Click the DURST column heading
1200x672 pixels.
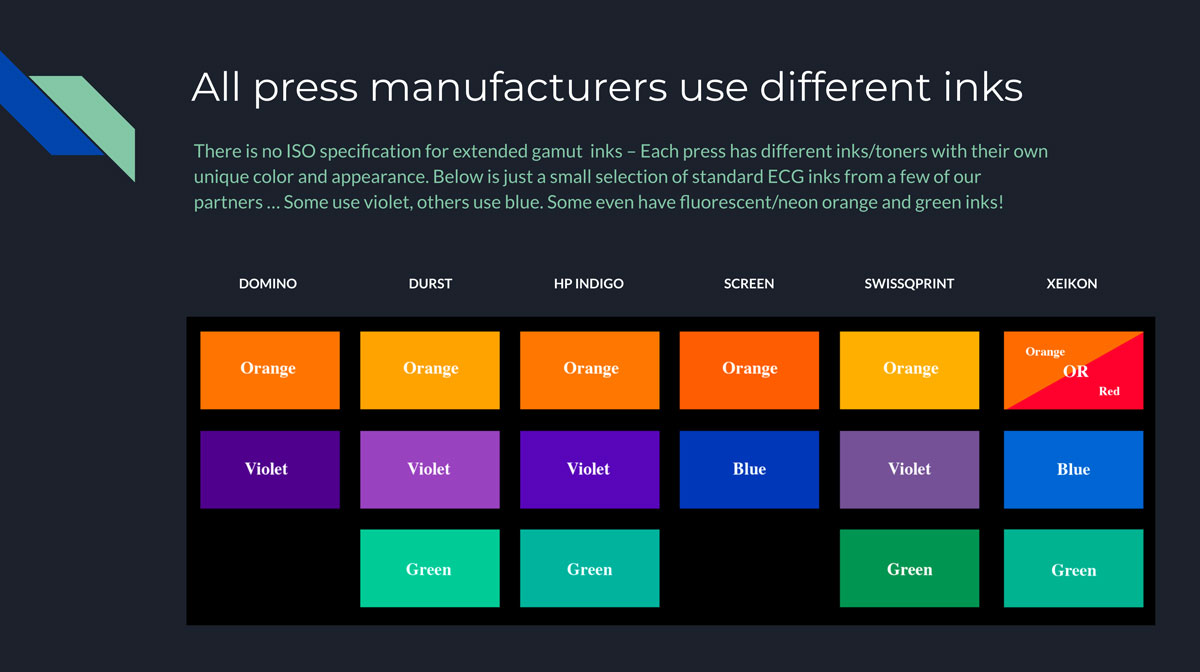coord(431,284)
